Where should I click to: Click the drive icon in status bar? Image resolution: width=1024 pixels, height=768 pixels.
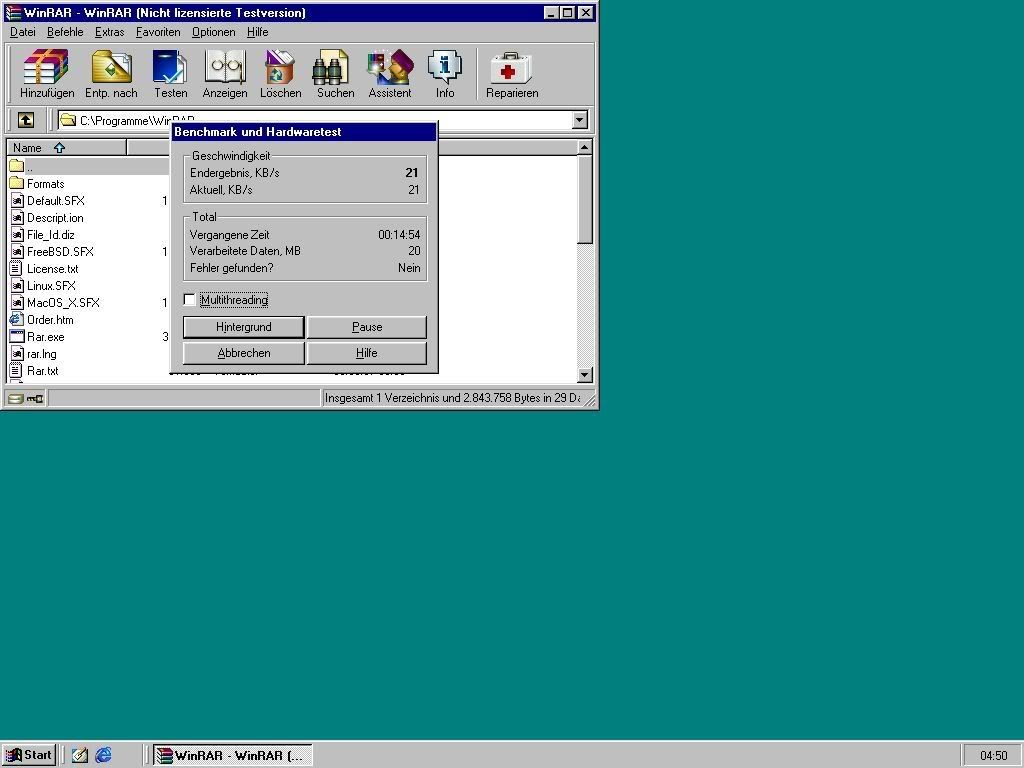pos(16,398)
